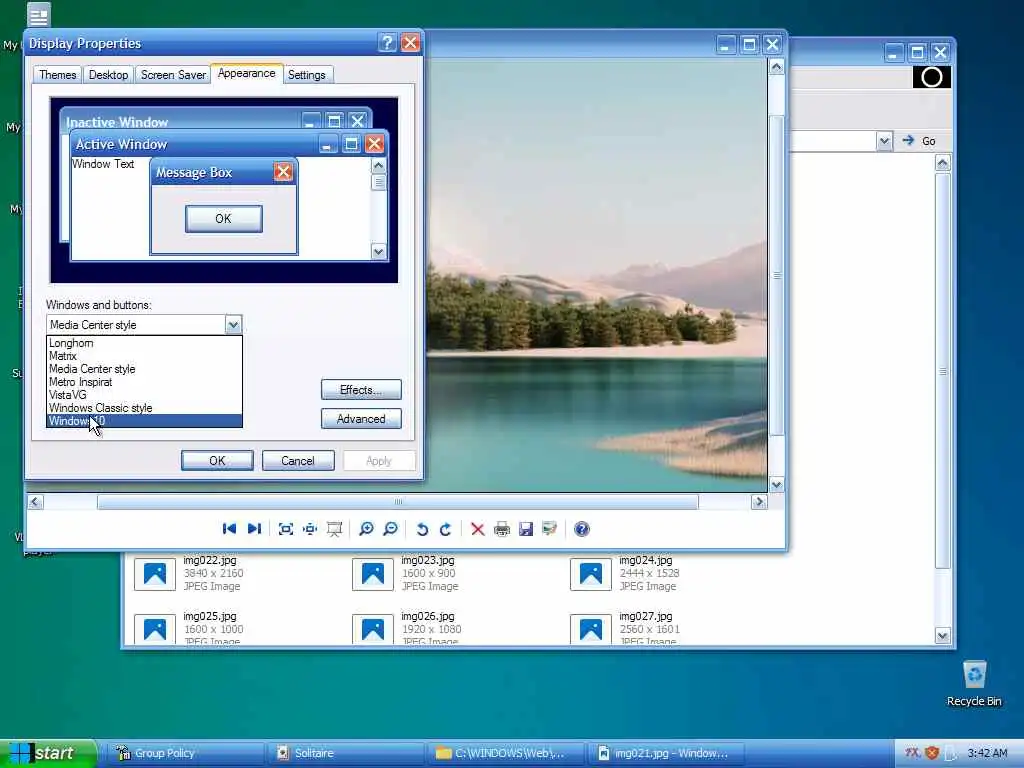
Task: Open the Effects... button
Action: [361, 390]
